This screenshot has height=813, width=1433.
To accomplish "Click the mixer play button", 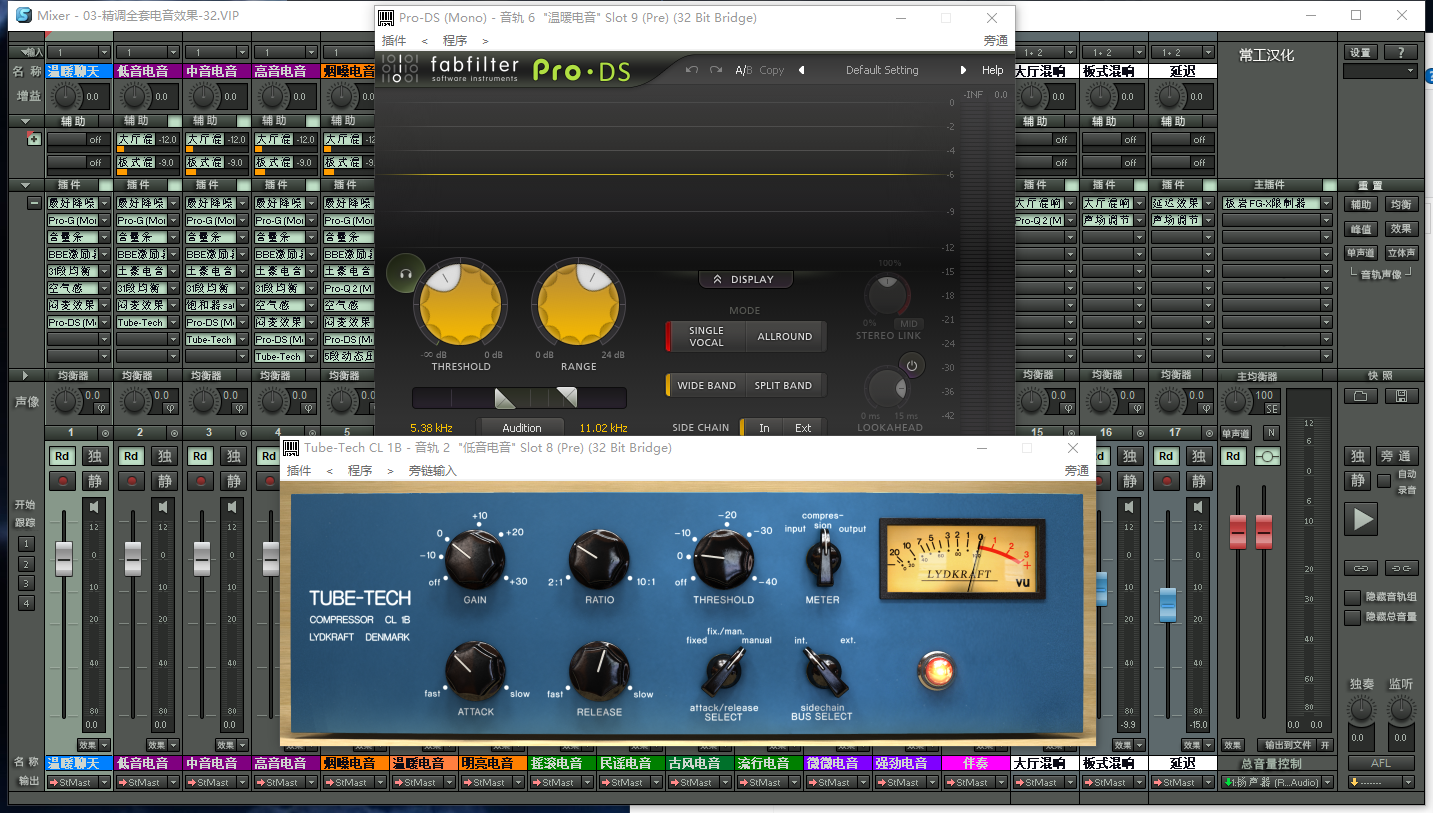I will (1361, 519).
